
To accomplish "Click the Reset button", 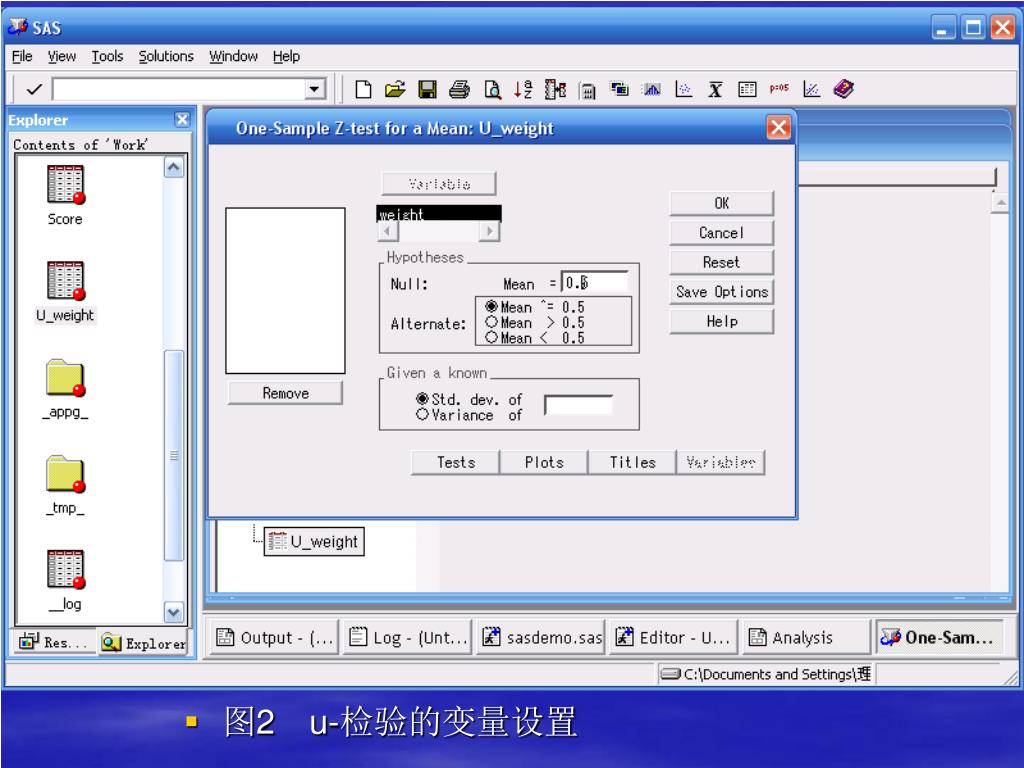I will [721, 262].
